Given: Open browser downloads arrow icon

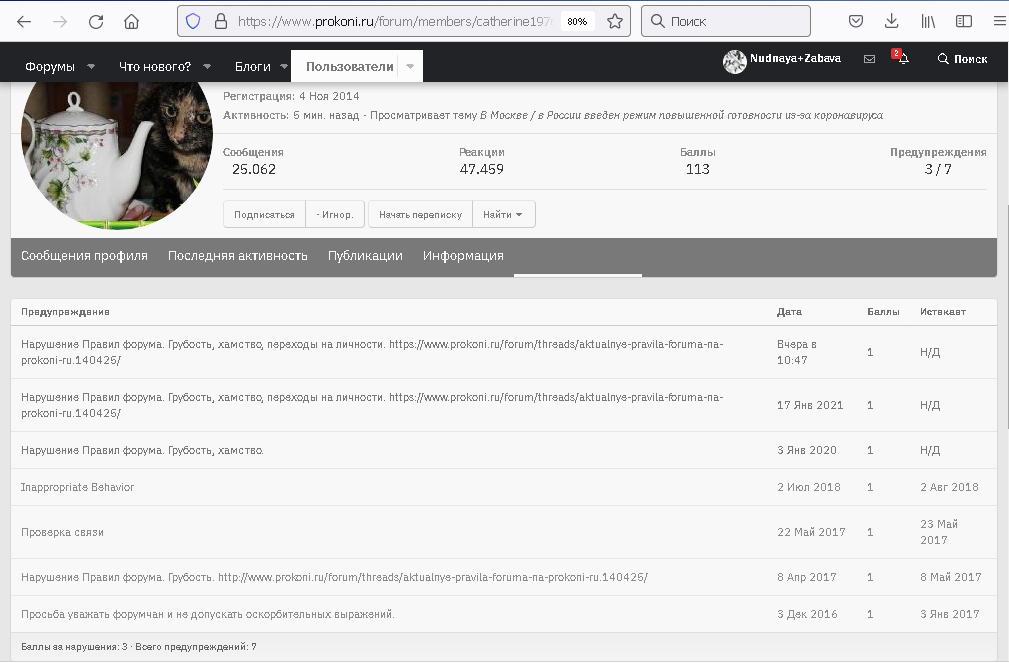Looking at the screenshot, I should coord(892,21).
